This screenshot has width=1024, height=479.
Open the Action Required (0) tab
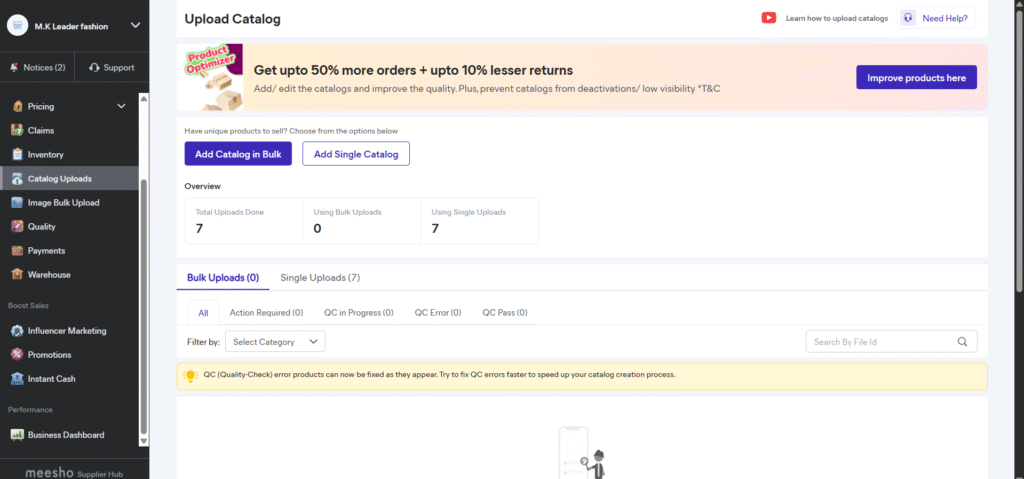coord(266,313)
